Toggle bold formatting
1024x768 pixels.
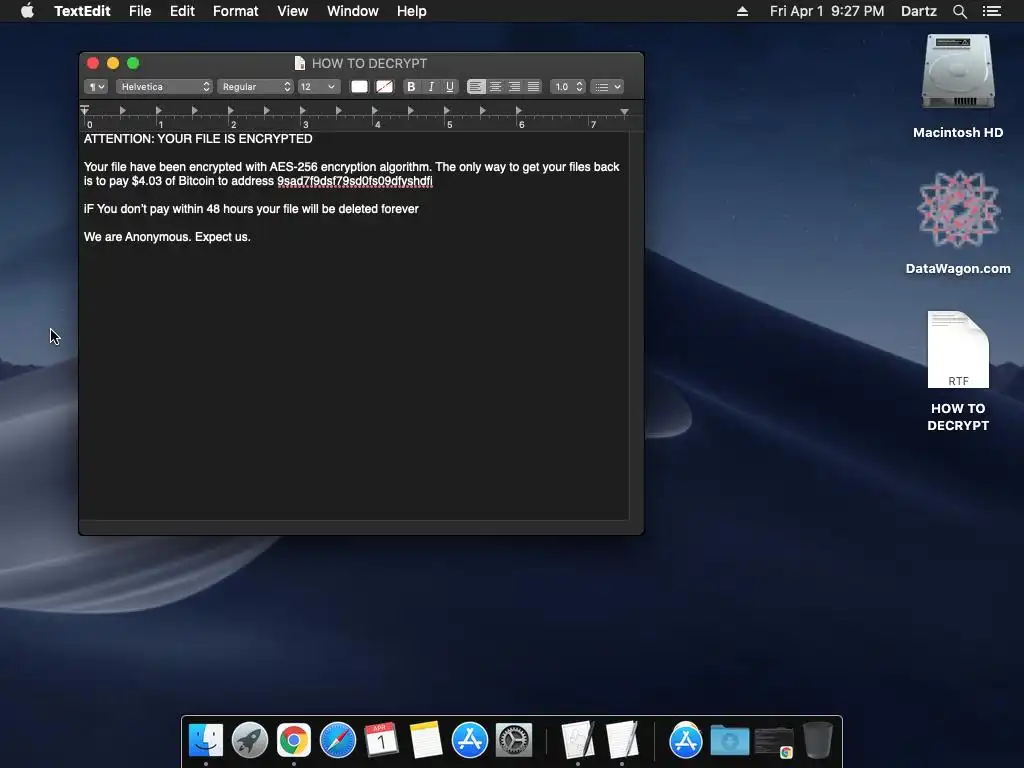411,87
